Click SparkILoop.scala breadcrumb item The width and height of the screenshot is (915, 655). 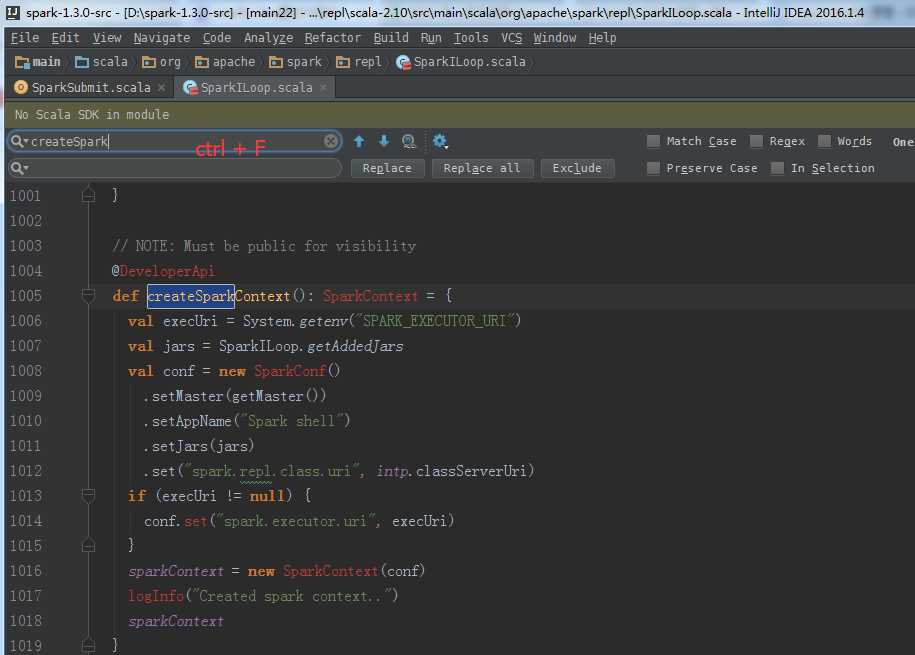pyautogui.click(x=461, y=62)
